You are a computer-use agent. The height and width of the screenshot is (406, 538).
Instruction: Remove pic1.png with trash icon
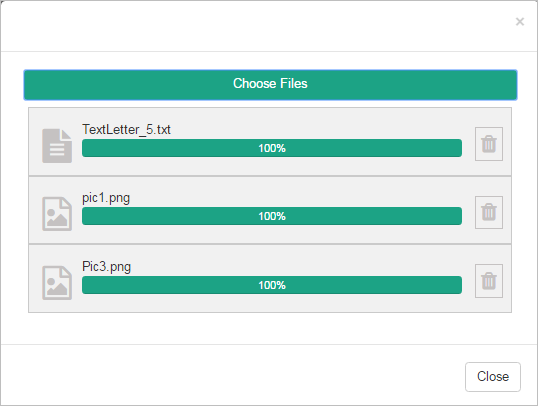coord(489,212)
